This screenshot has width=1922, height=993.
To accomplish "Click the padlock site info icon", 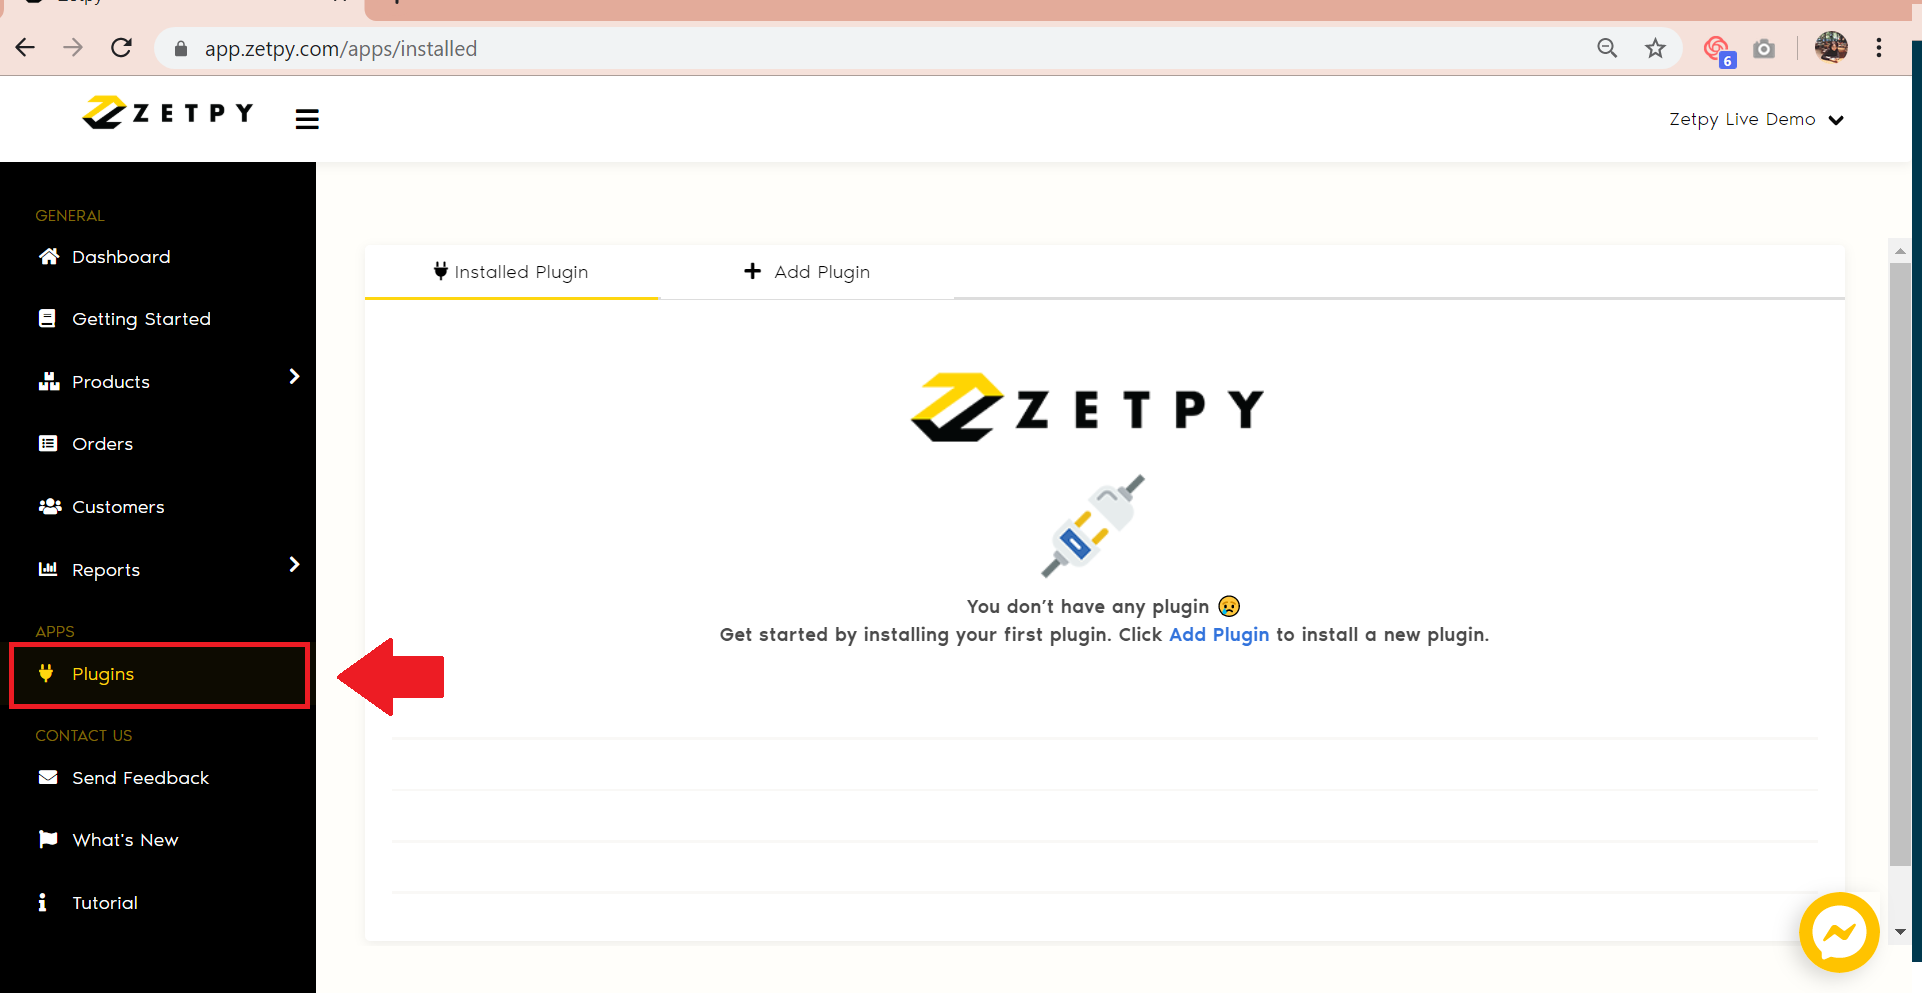I will [x=181, y=49].
